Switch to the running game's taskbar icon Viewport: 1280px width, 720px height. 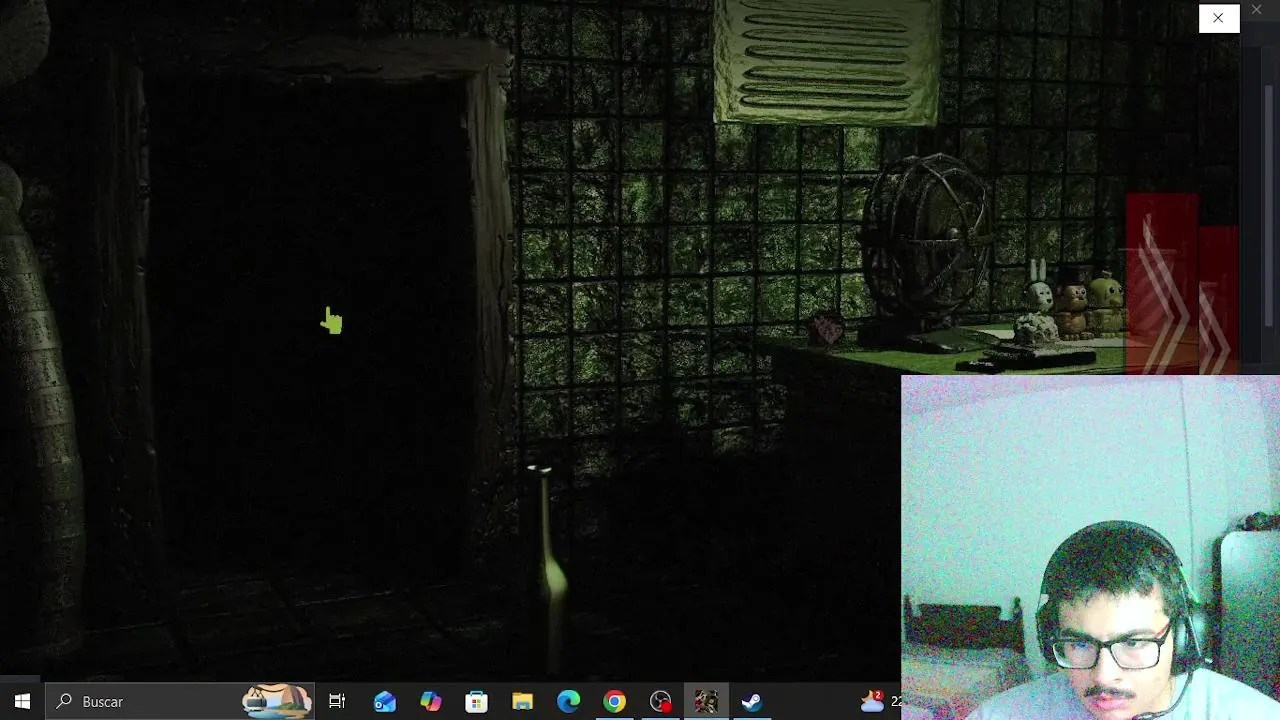coord(707,701)
